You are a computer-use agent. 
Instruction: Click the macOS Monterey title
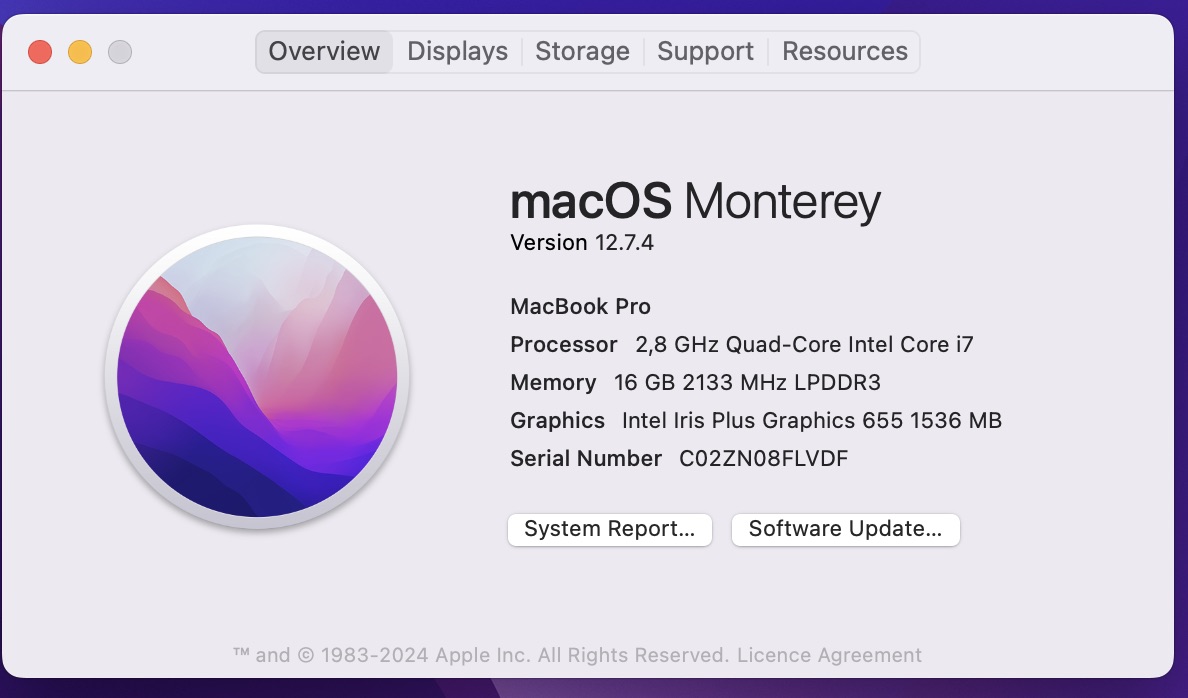(695, 202)
